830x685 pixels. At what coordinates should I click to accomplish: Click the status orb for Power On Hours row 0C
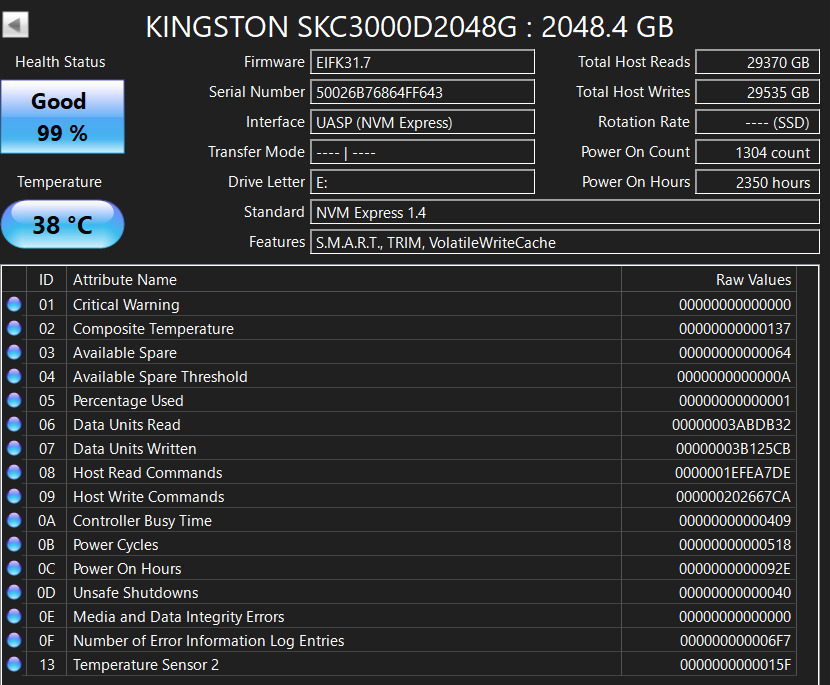tap(14, 569)
